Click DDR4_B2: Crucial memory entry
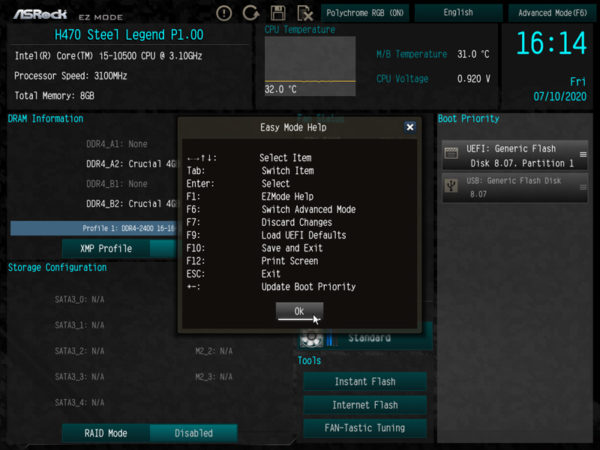Image resolution: width=600 pixels, height=450 pixels. (131, 204)
